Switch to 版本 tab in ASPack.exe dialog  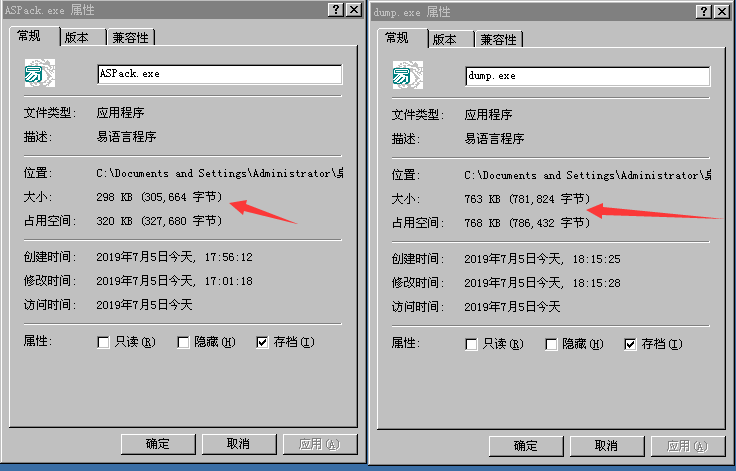point(83,38)
